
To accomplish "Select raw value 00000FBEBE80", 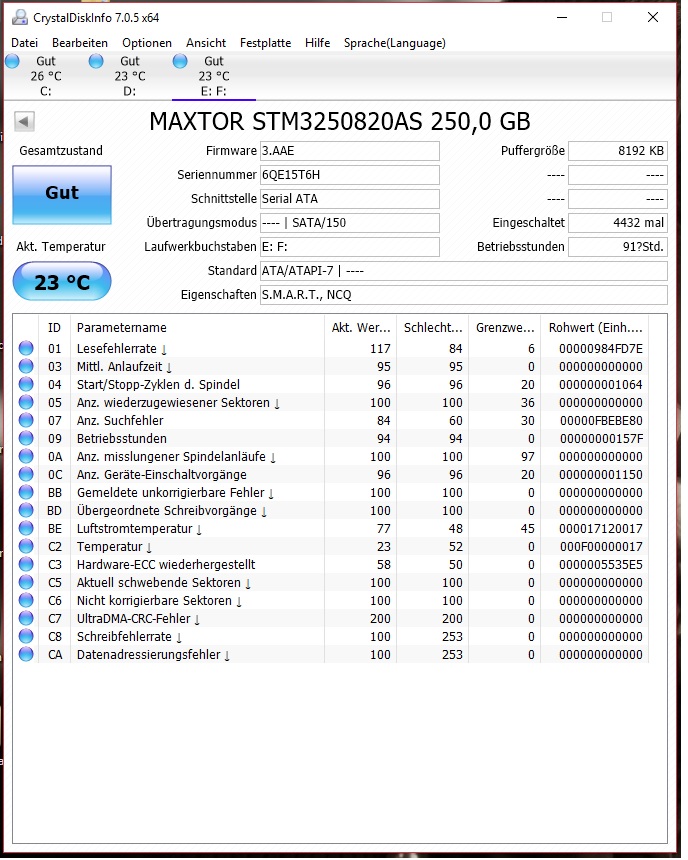I will point(601,421).
